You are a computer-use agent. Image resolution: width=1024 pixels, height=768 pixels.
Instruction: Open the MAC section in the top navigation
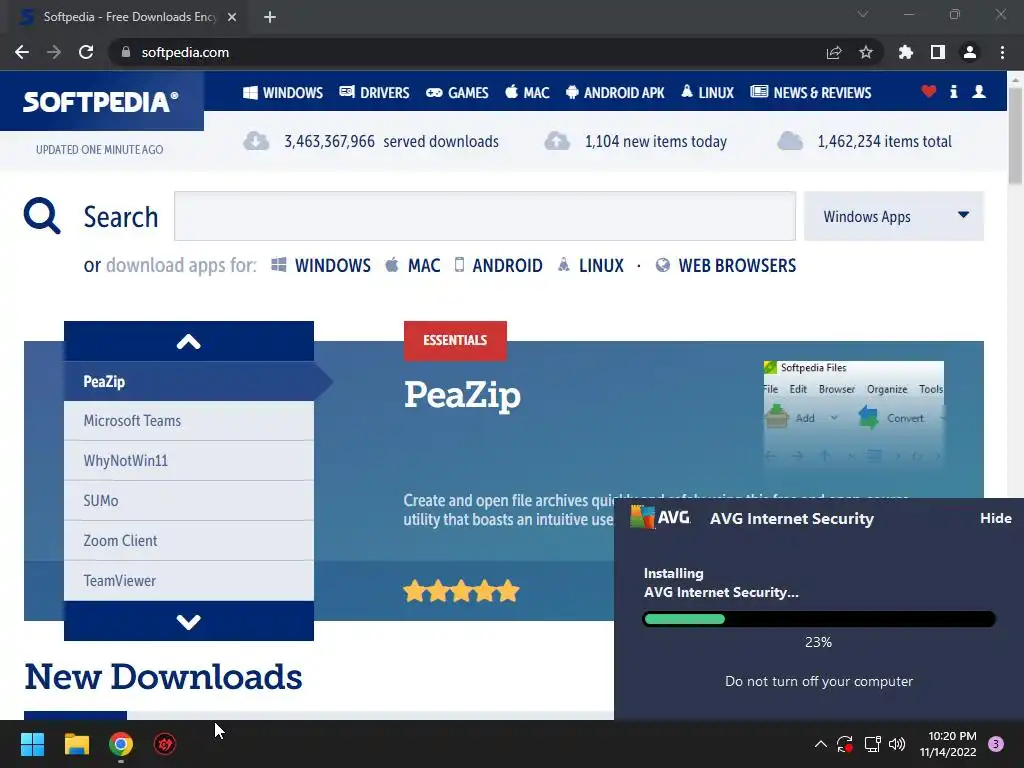527,93
